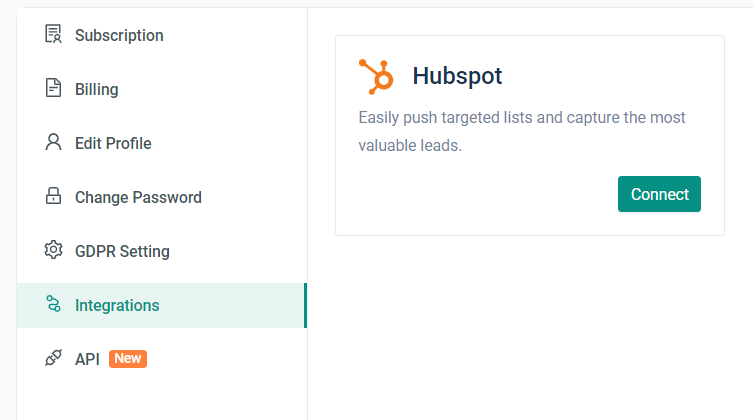This screenshot has width=754, height=420.
Task: Open the GDPR Setting page
Action: [122, 252]
